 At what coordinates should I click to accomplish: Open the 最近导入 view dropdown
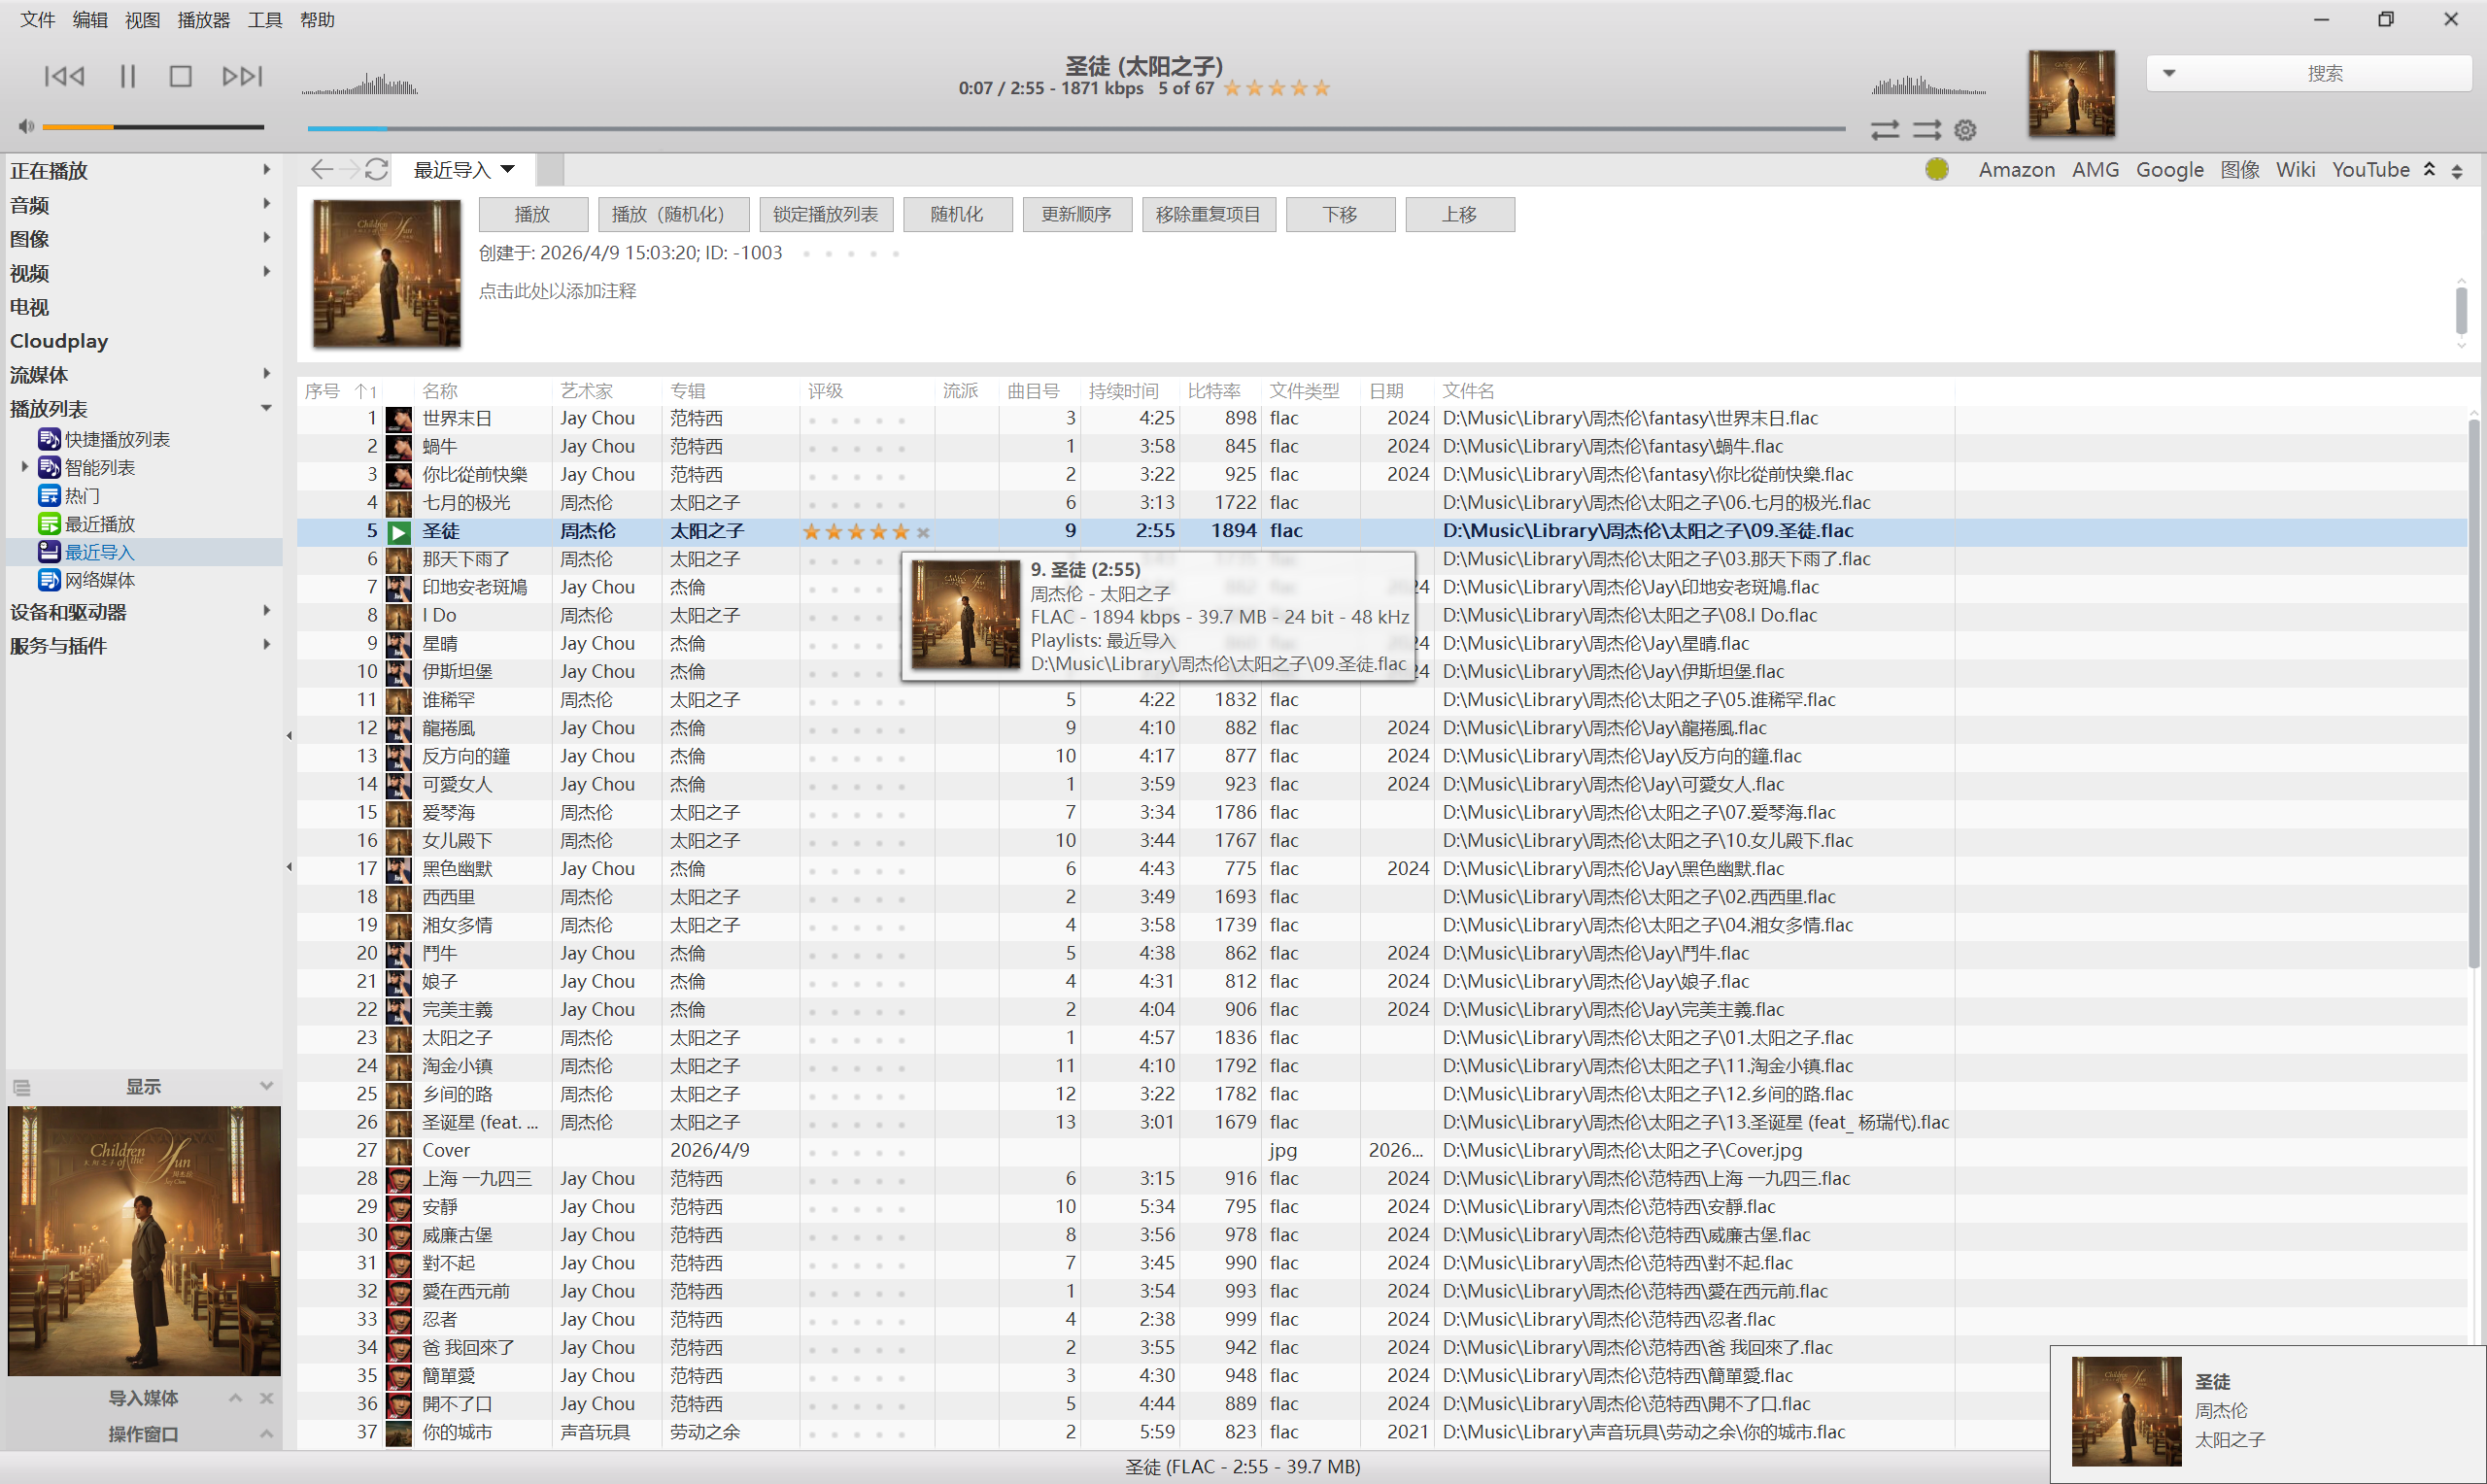point(508,170)
